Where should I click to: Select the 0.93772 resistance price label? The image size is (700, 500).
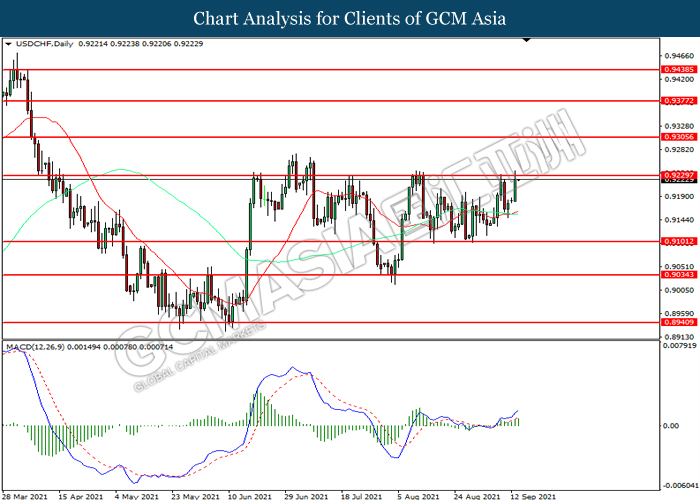679,101
